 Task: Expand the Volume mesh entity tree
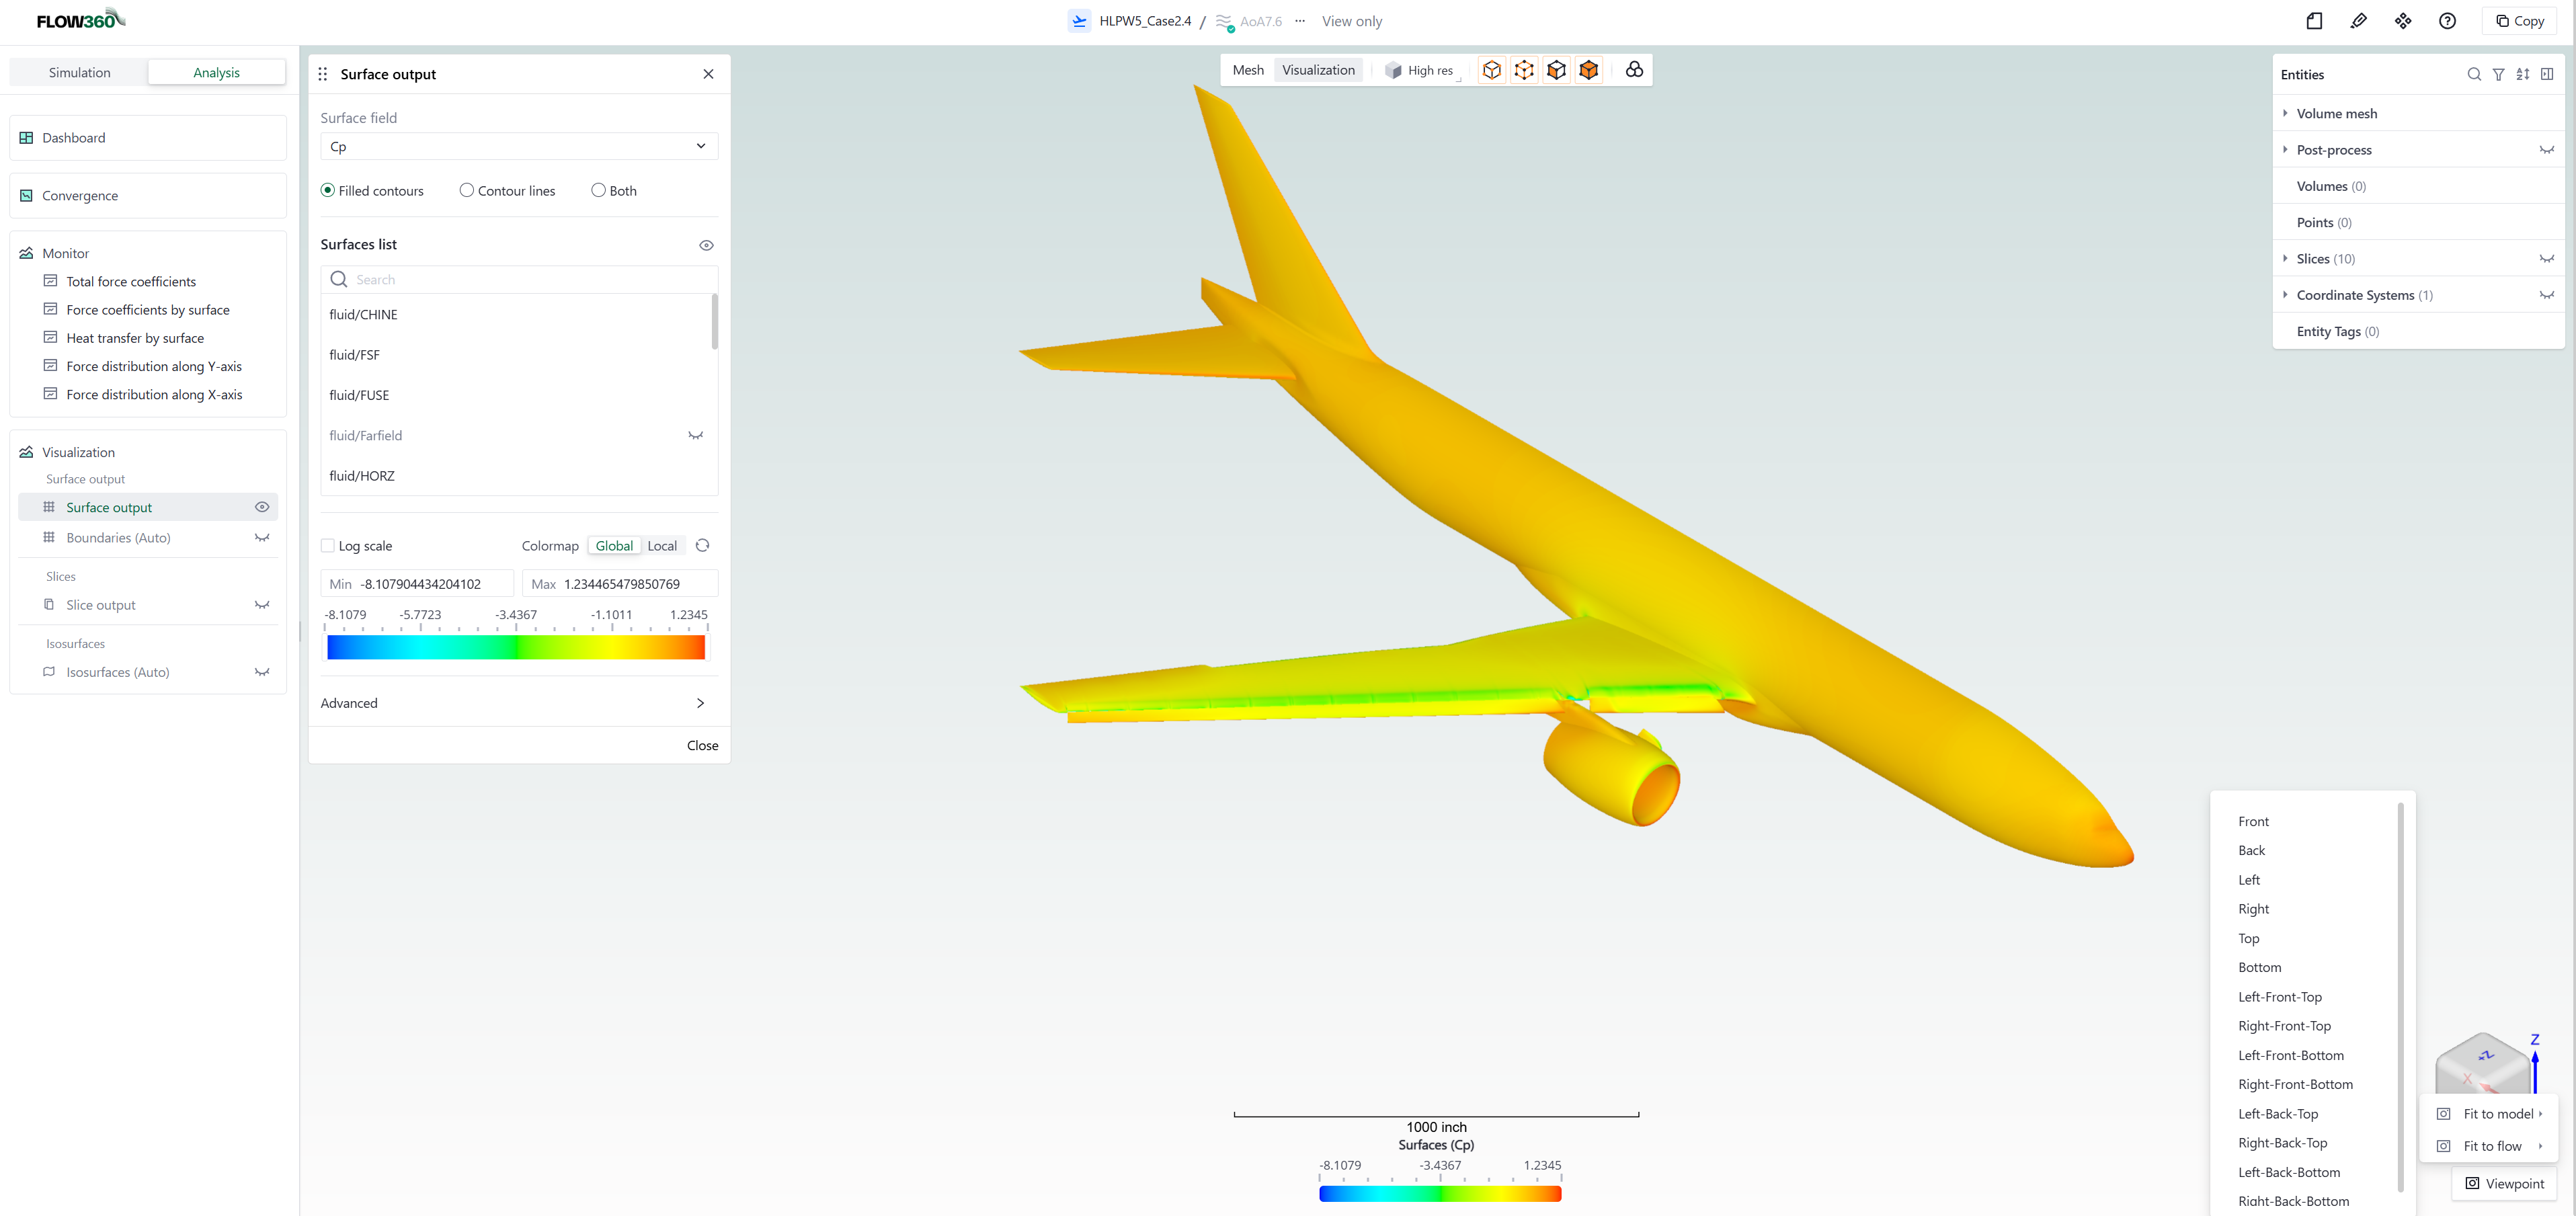click(x=2285, y=113)
